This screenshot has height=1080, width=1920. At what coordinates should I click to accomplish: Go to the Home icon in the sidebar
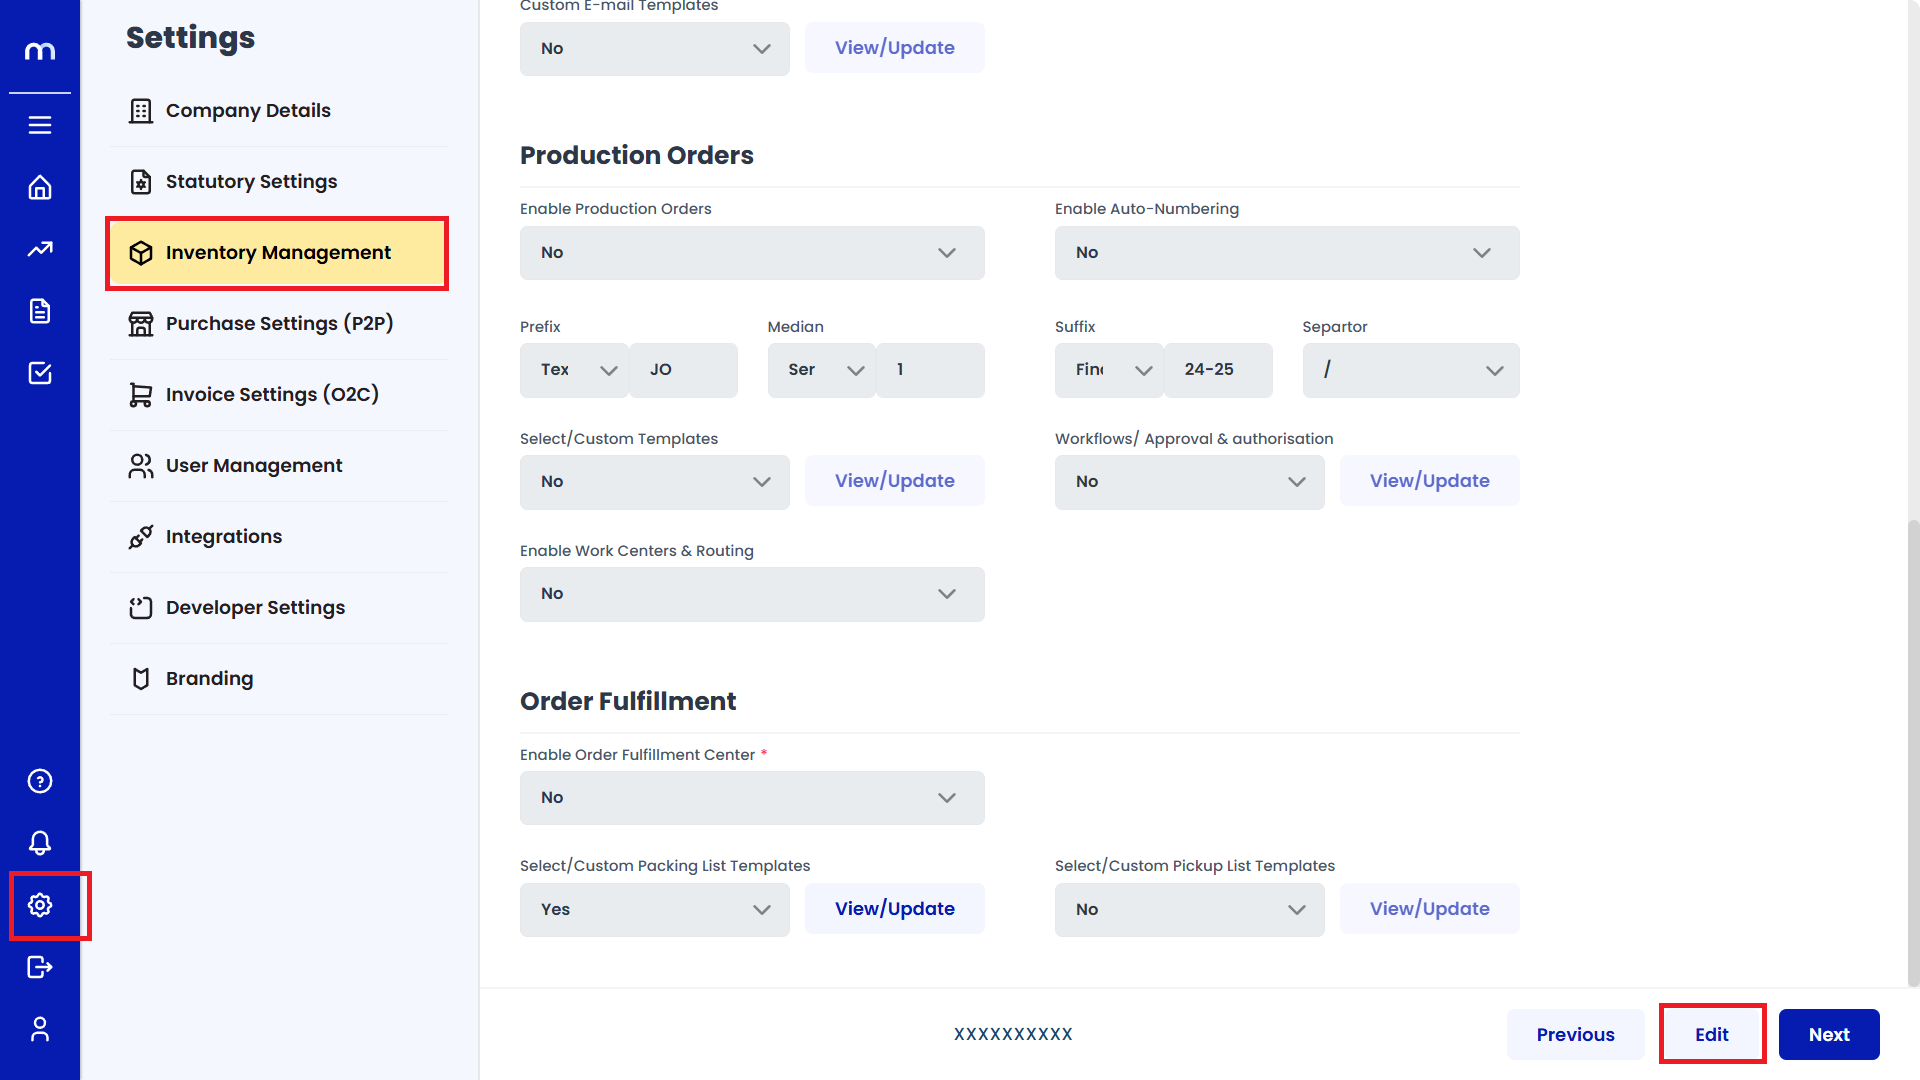(x=40, y=187)
